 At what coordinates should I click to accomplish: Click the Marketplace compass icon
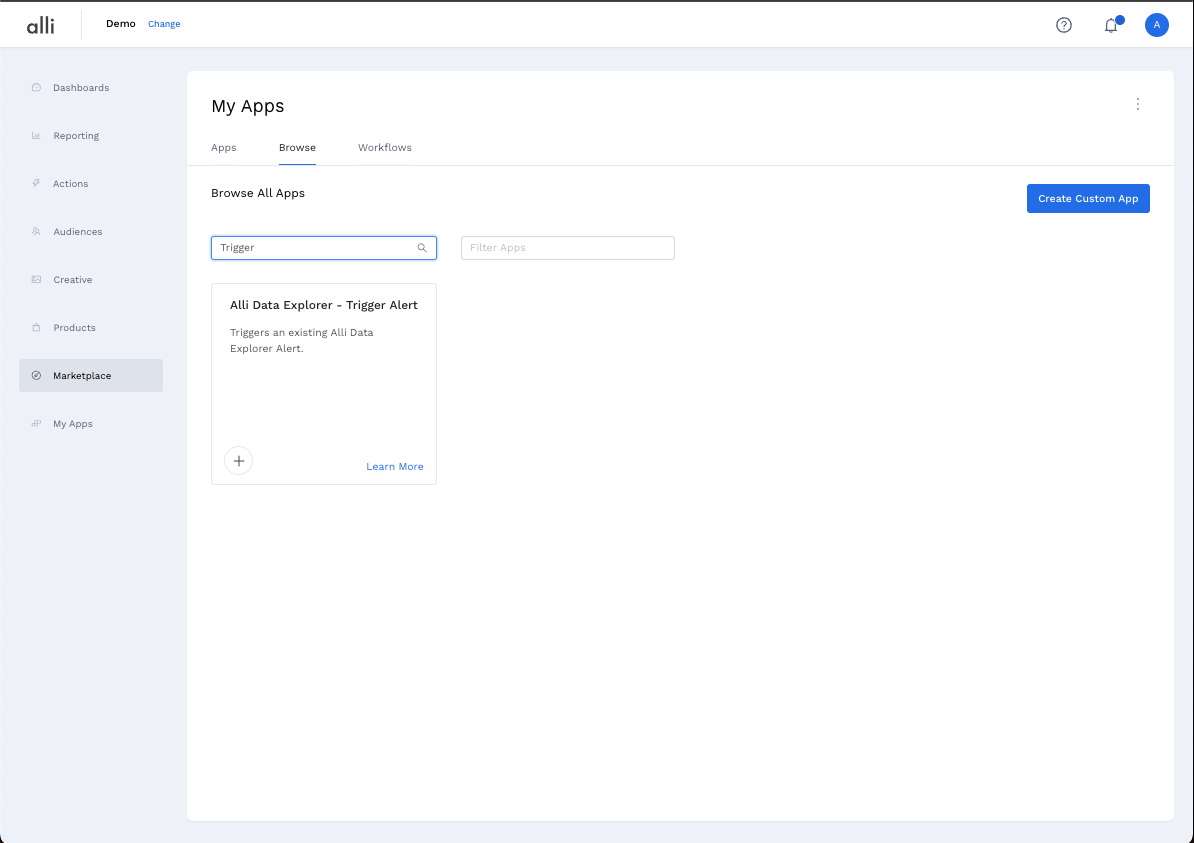(36, 375)
